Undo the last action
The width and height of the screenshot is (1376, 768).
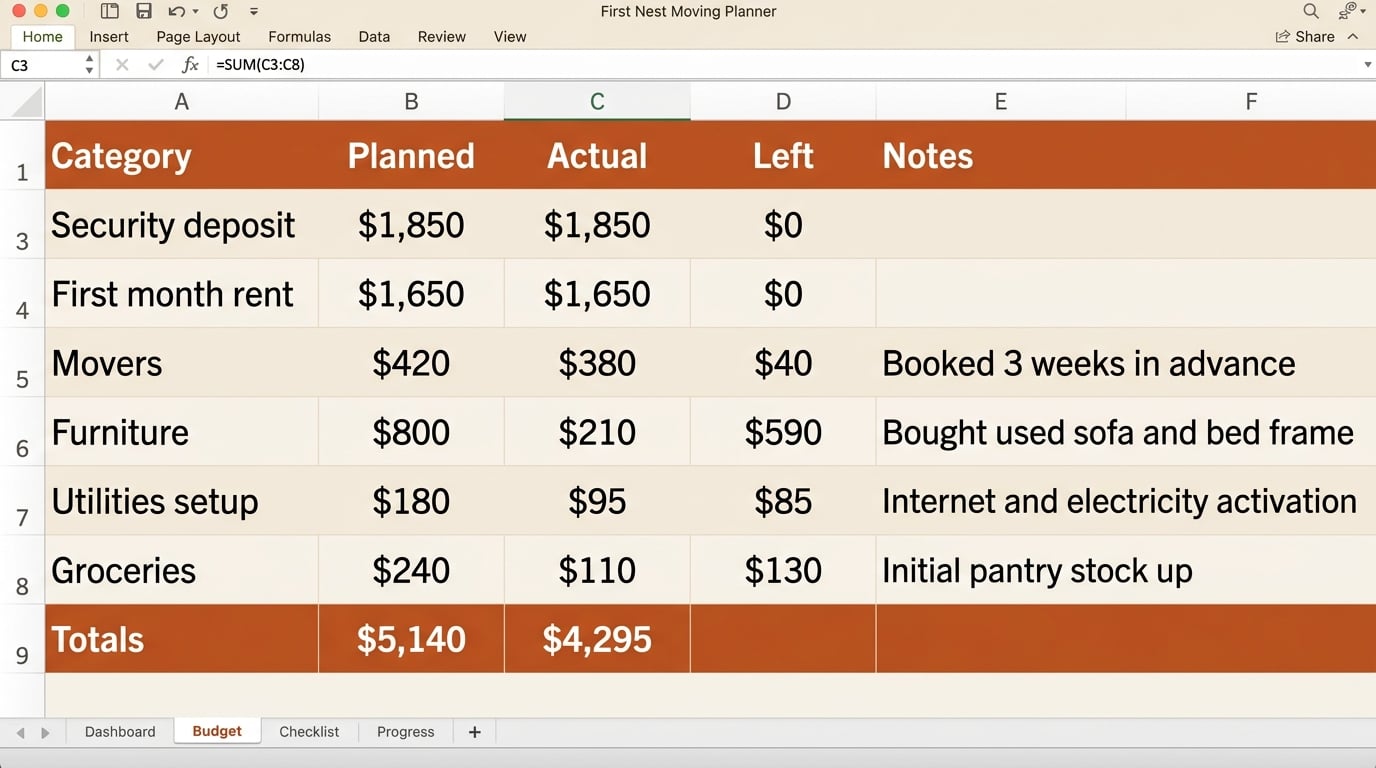coord(177,11)
